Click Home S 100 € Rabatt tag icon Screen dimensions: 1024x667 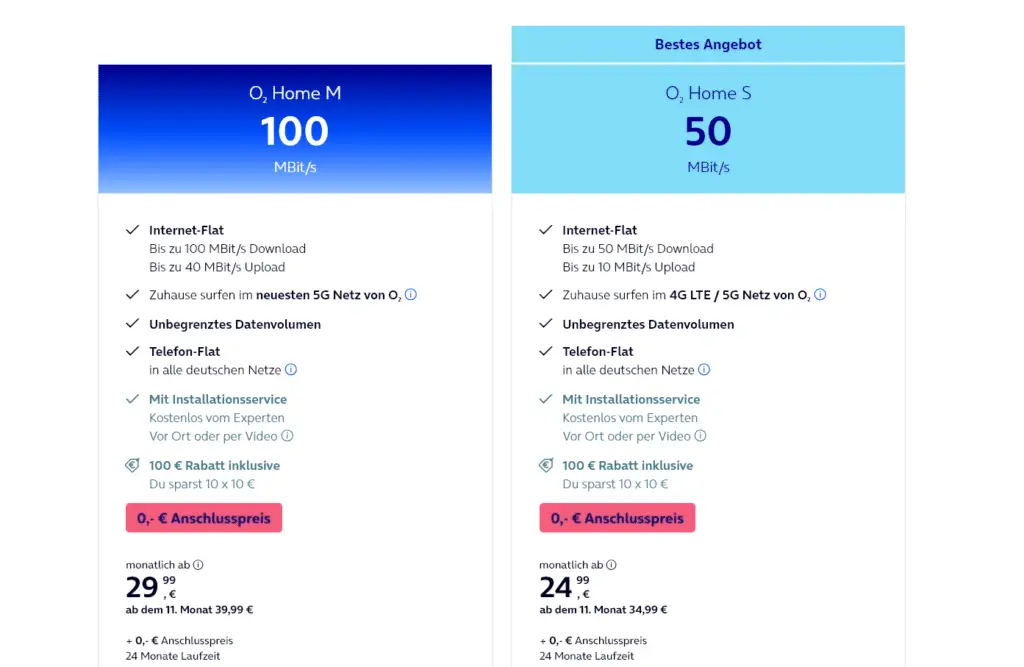(546, 465)
